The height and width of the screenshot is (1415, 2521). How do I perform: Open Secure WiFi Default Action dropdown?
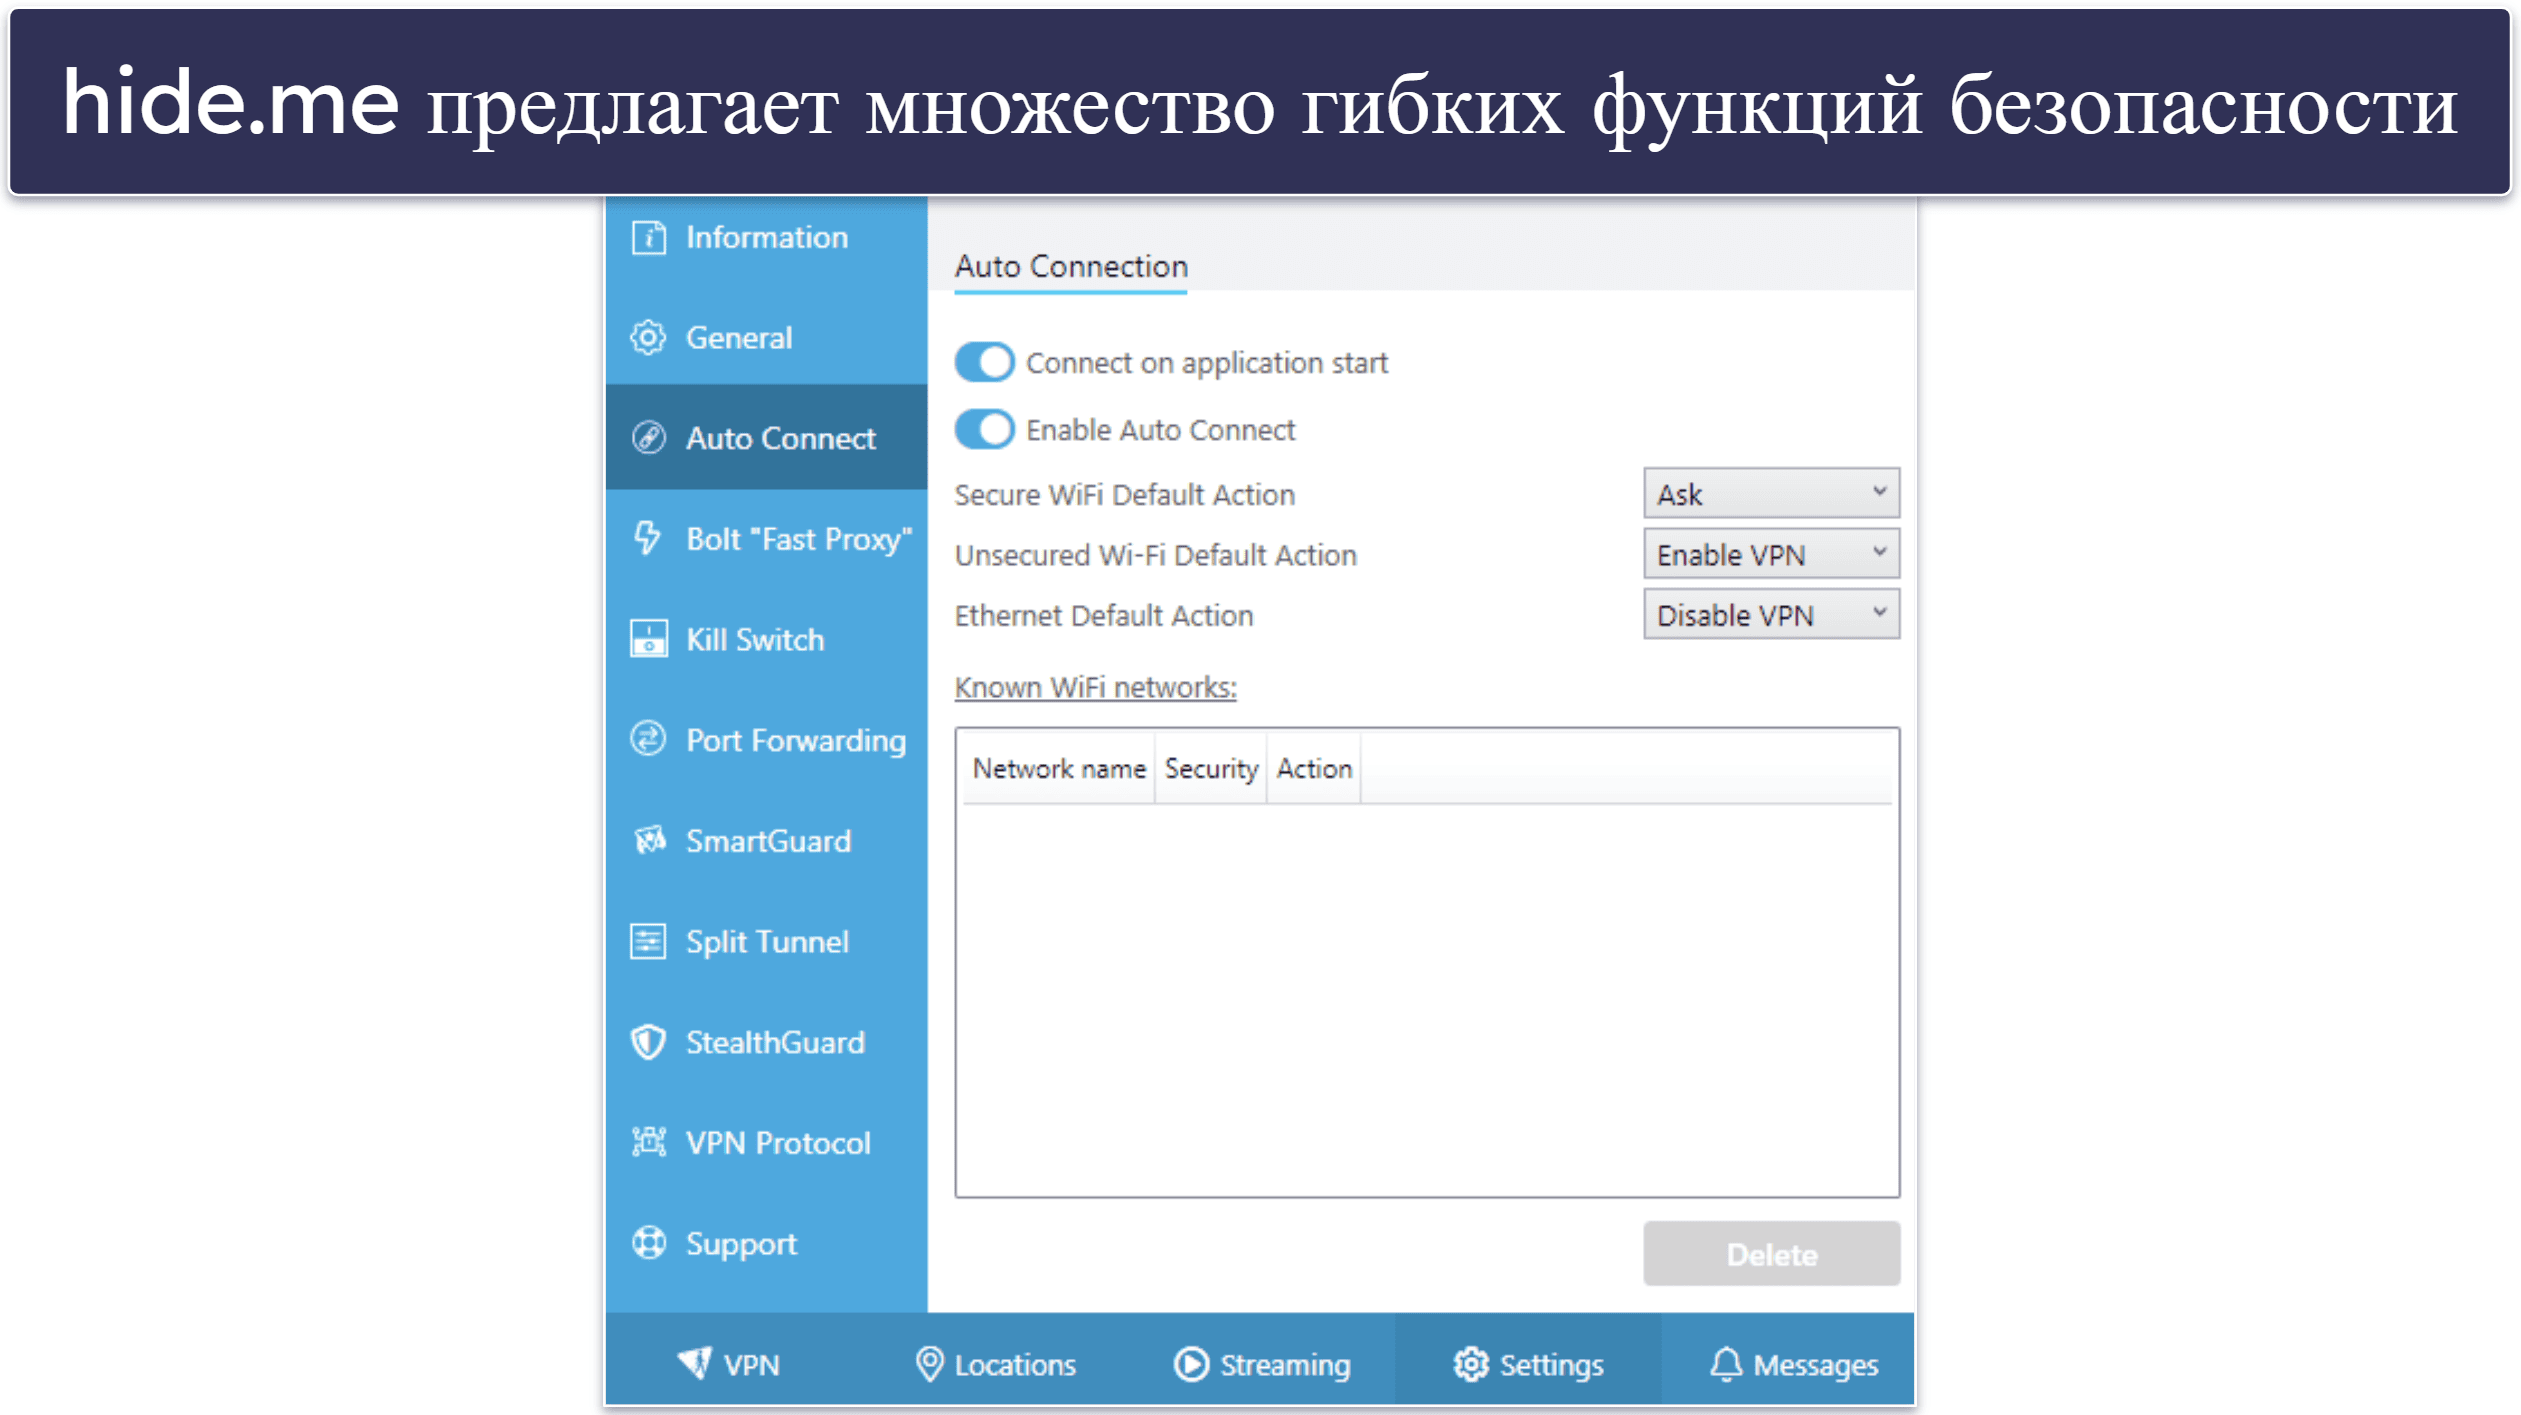pos(1771,493)
